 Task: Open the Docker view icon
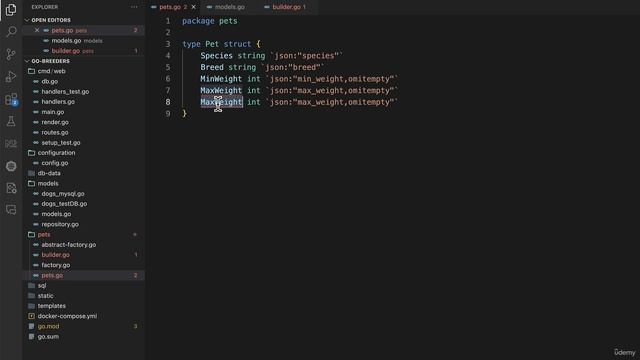point(11,144)
